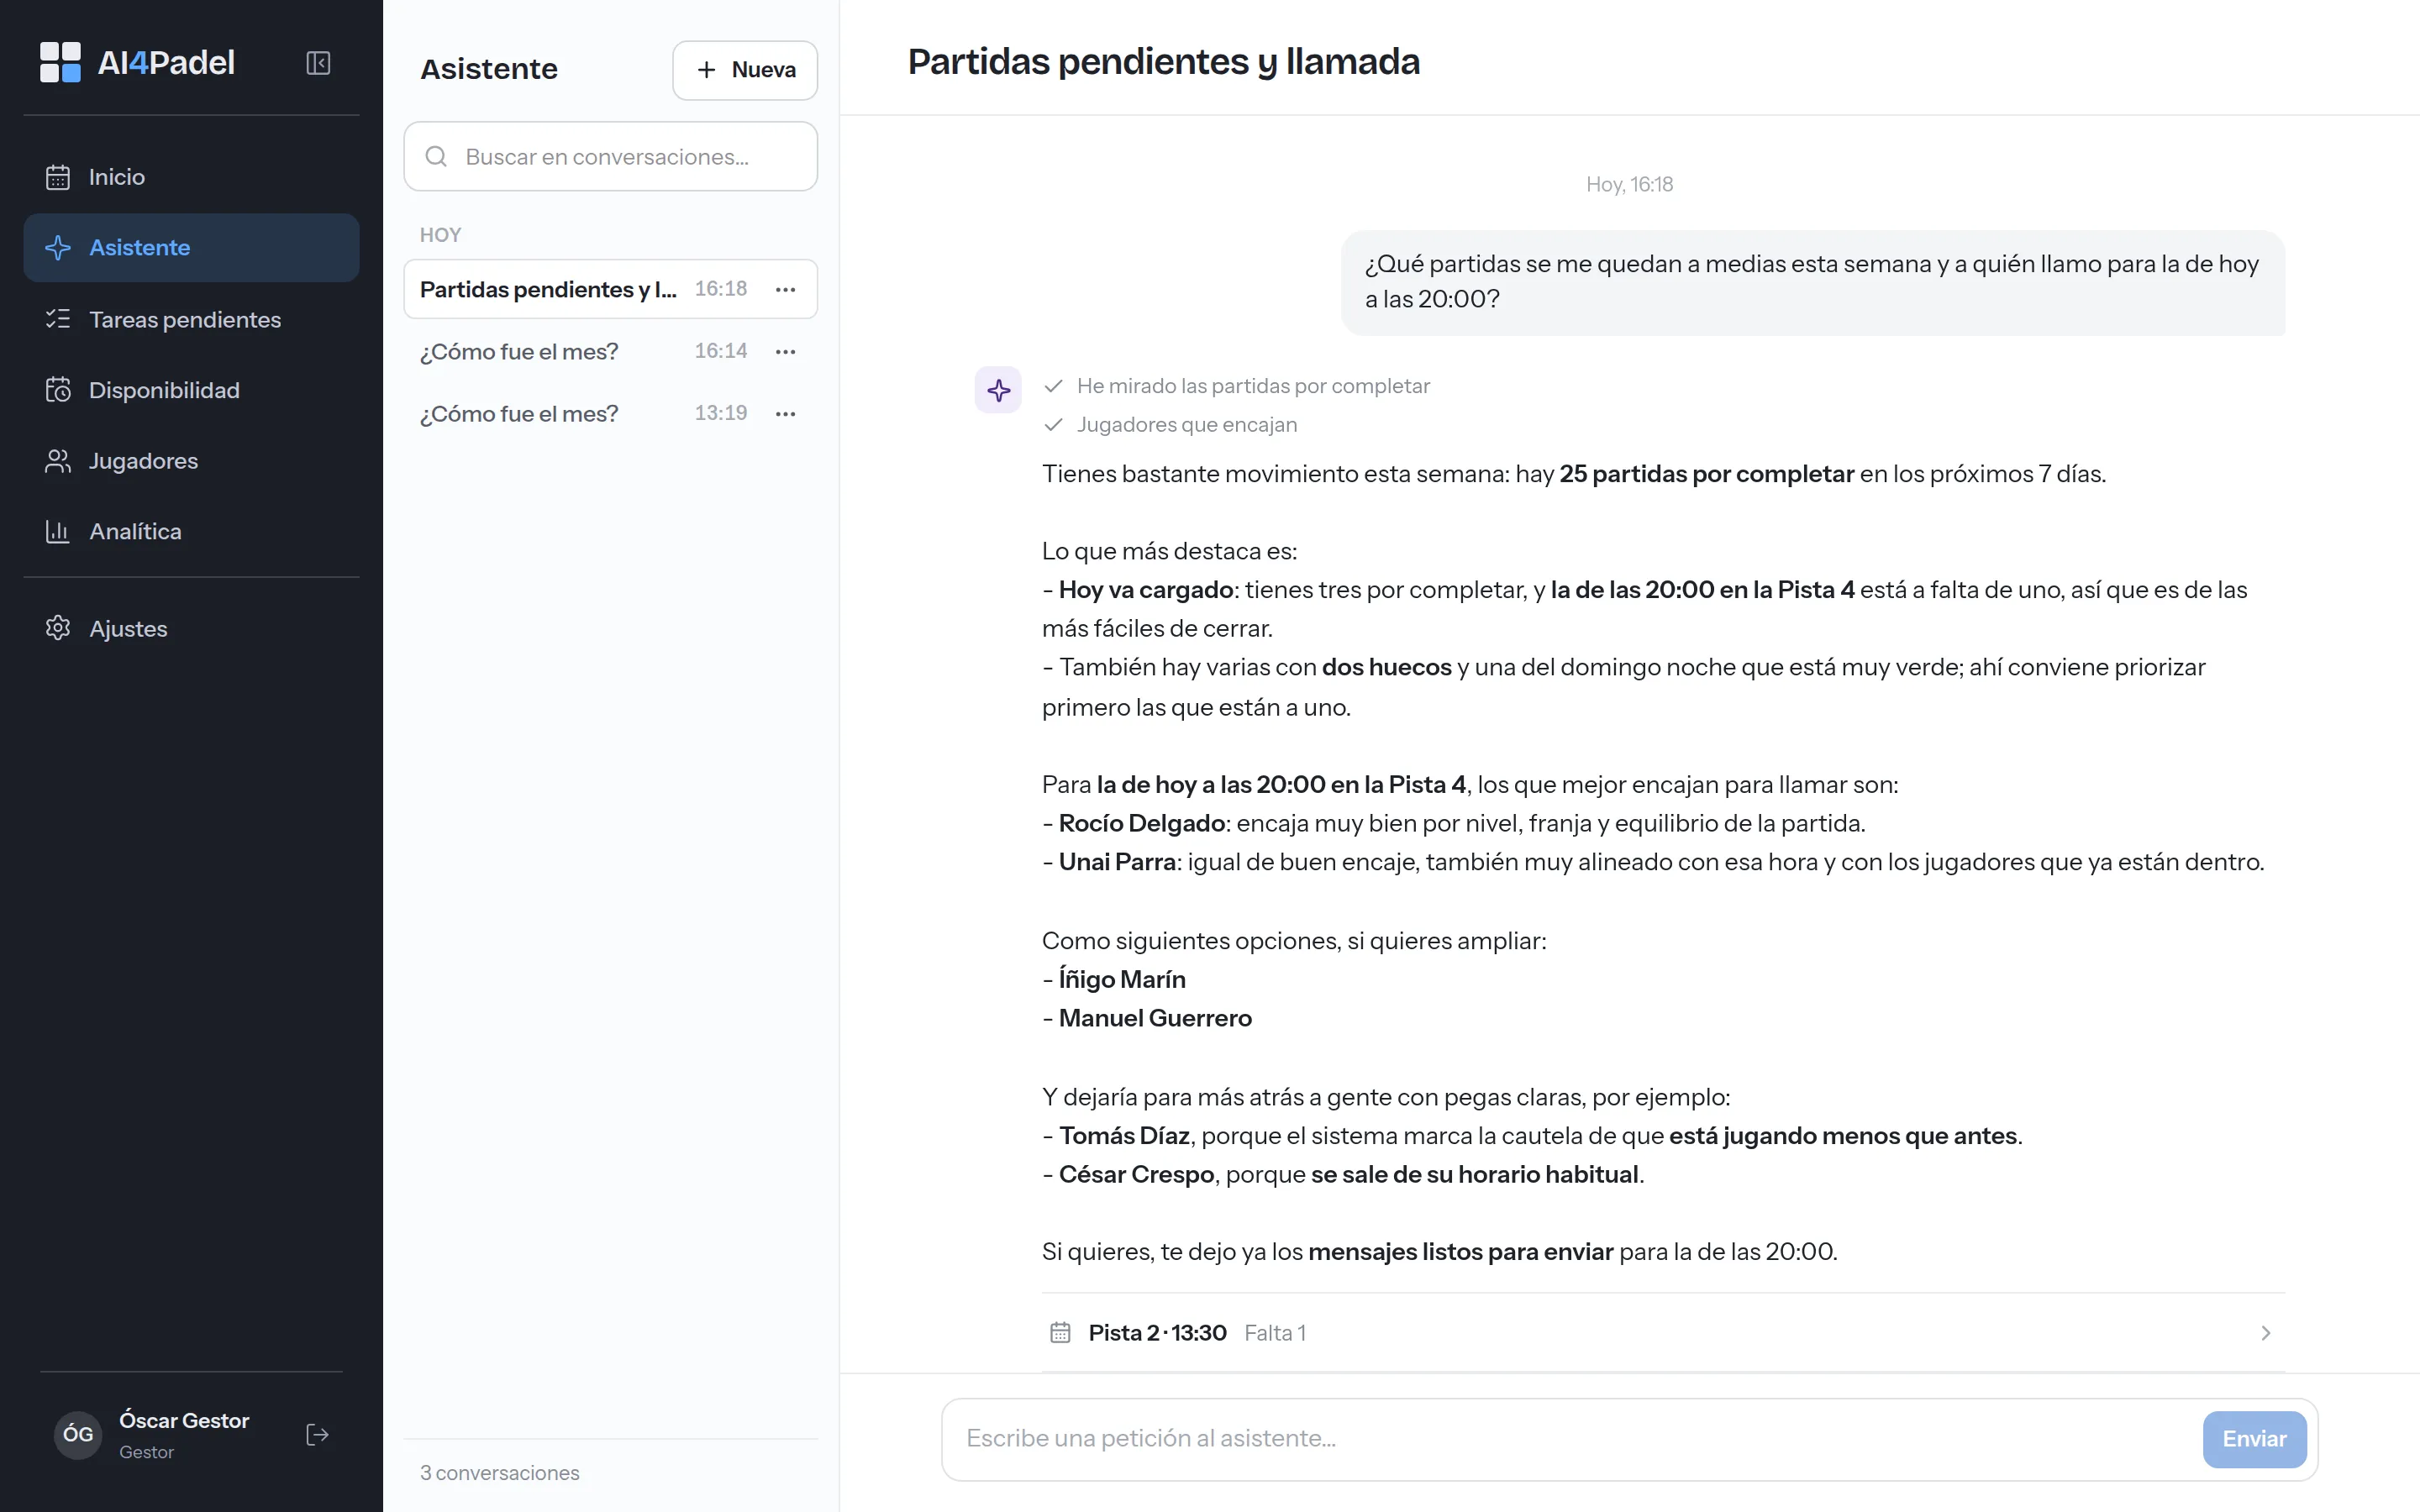Image resolution: width=2420 pixels, height=1512 pixels.
Task: Focus the 'Buscar en conversaciones' search field
Action: click(610, 156)
